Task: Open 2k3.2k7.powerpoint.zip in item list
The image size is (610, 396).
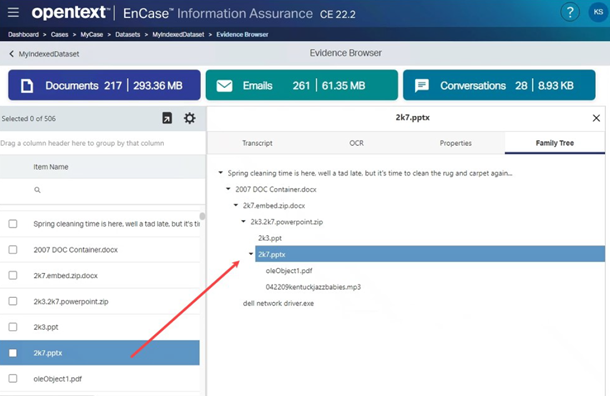Action: 71,301
